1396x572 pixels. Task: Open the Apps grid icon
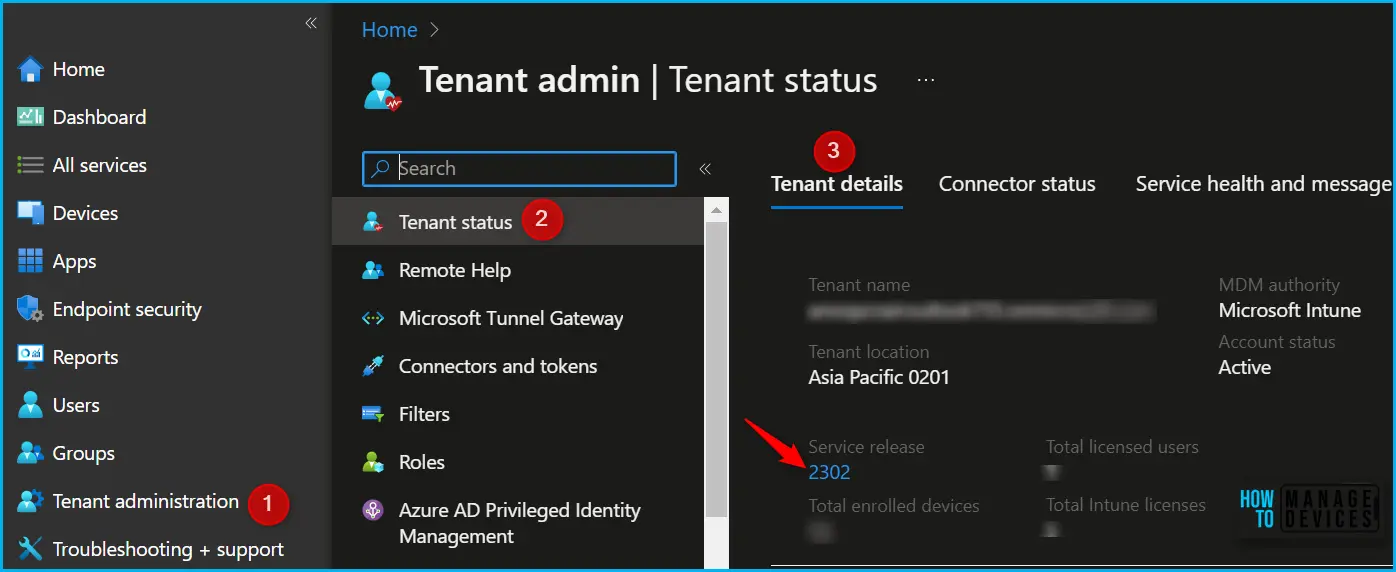point(30,261)
